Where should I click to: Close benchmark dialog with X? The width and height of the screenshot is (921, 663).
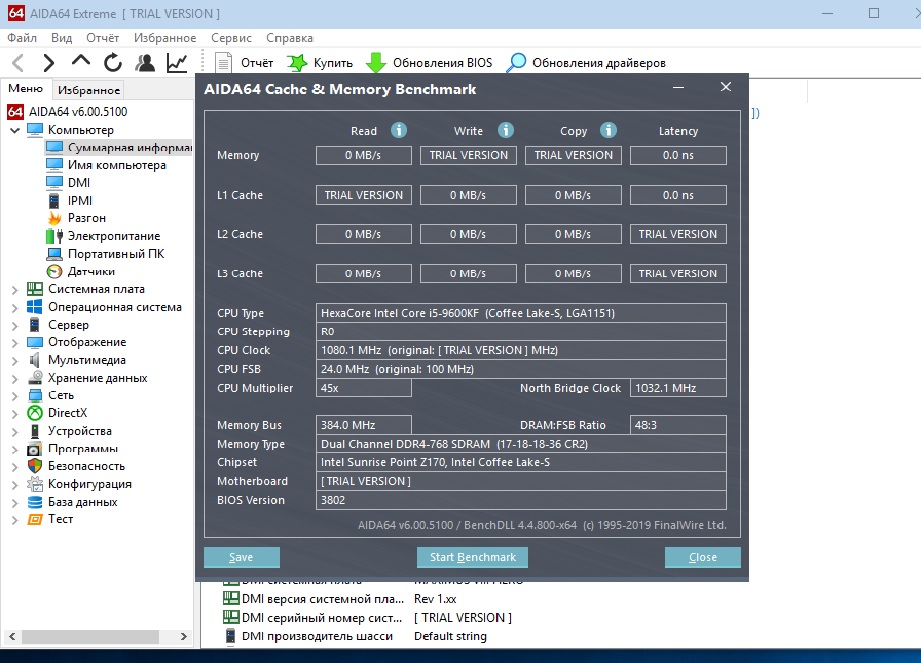pos(726,87)
